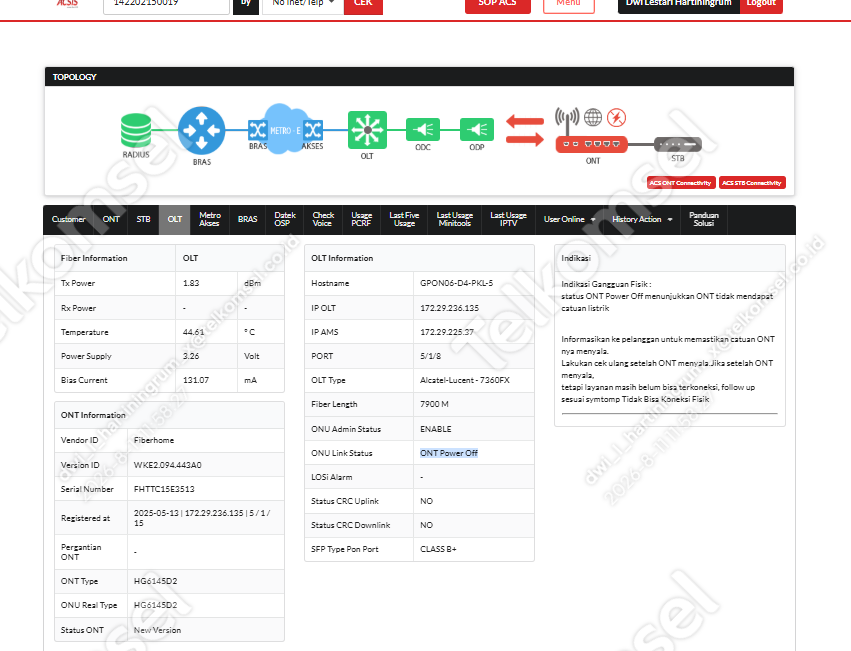
Task: Open the Panduan Solusi tab
Action: 704,219
